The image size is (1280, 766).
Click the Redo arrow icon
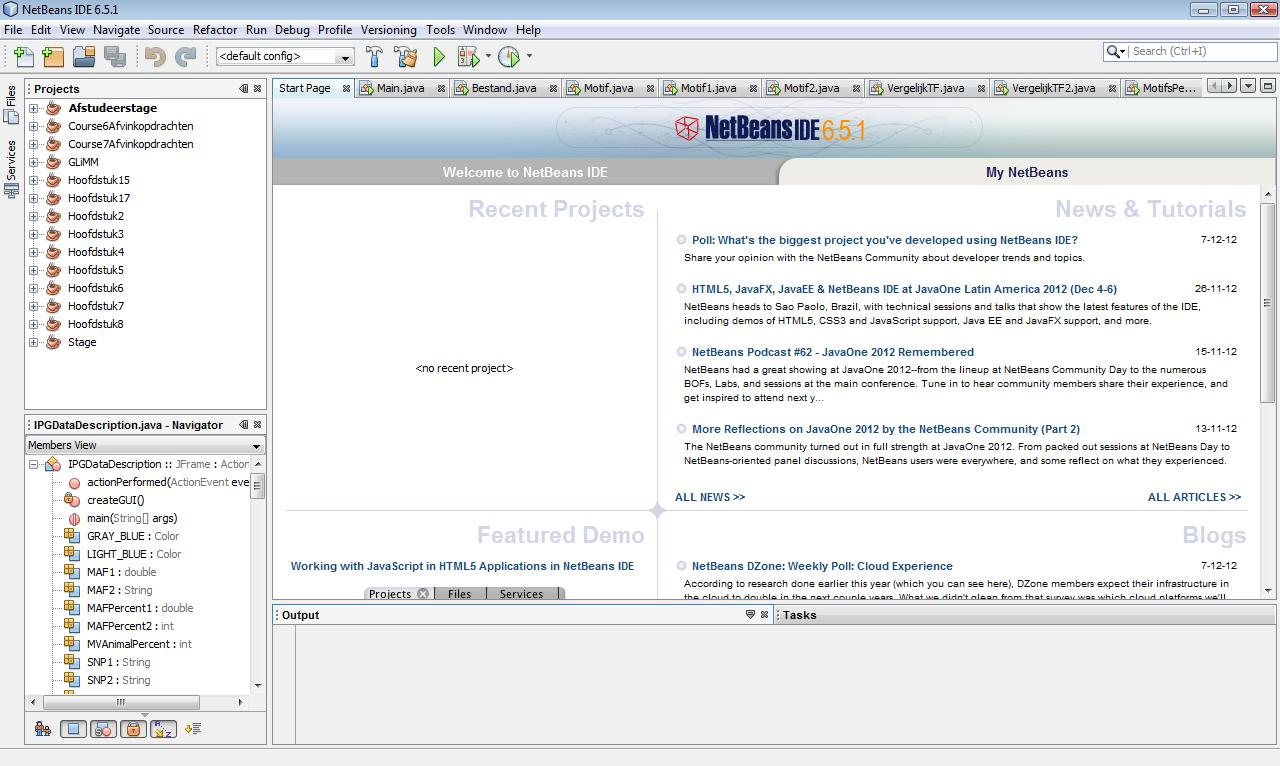pos(185,57)
